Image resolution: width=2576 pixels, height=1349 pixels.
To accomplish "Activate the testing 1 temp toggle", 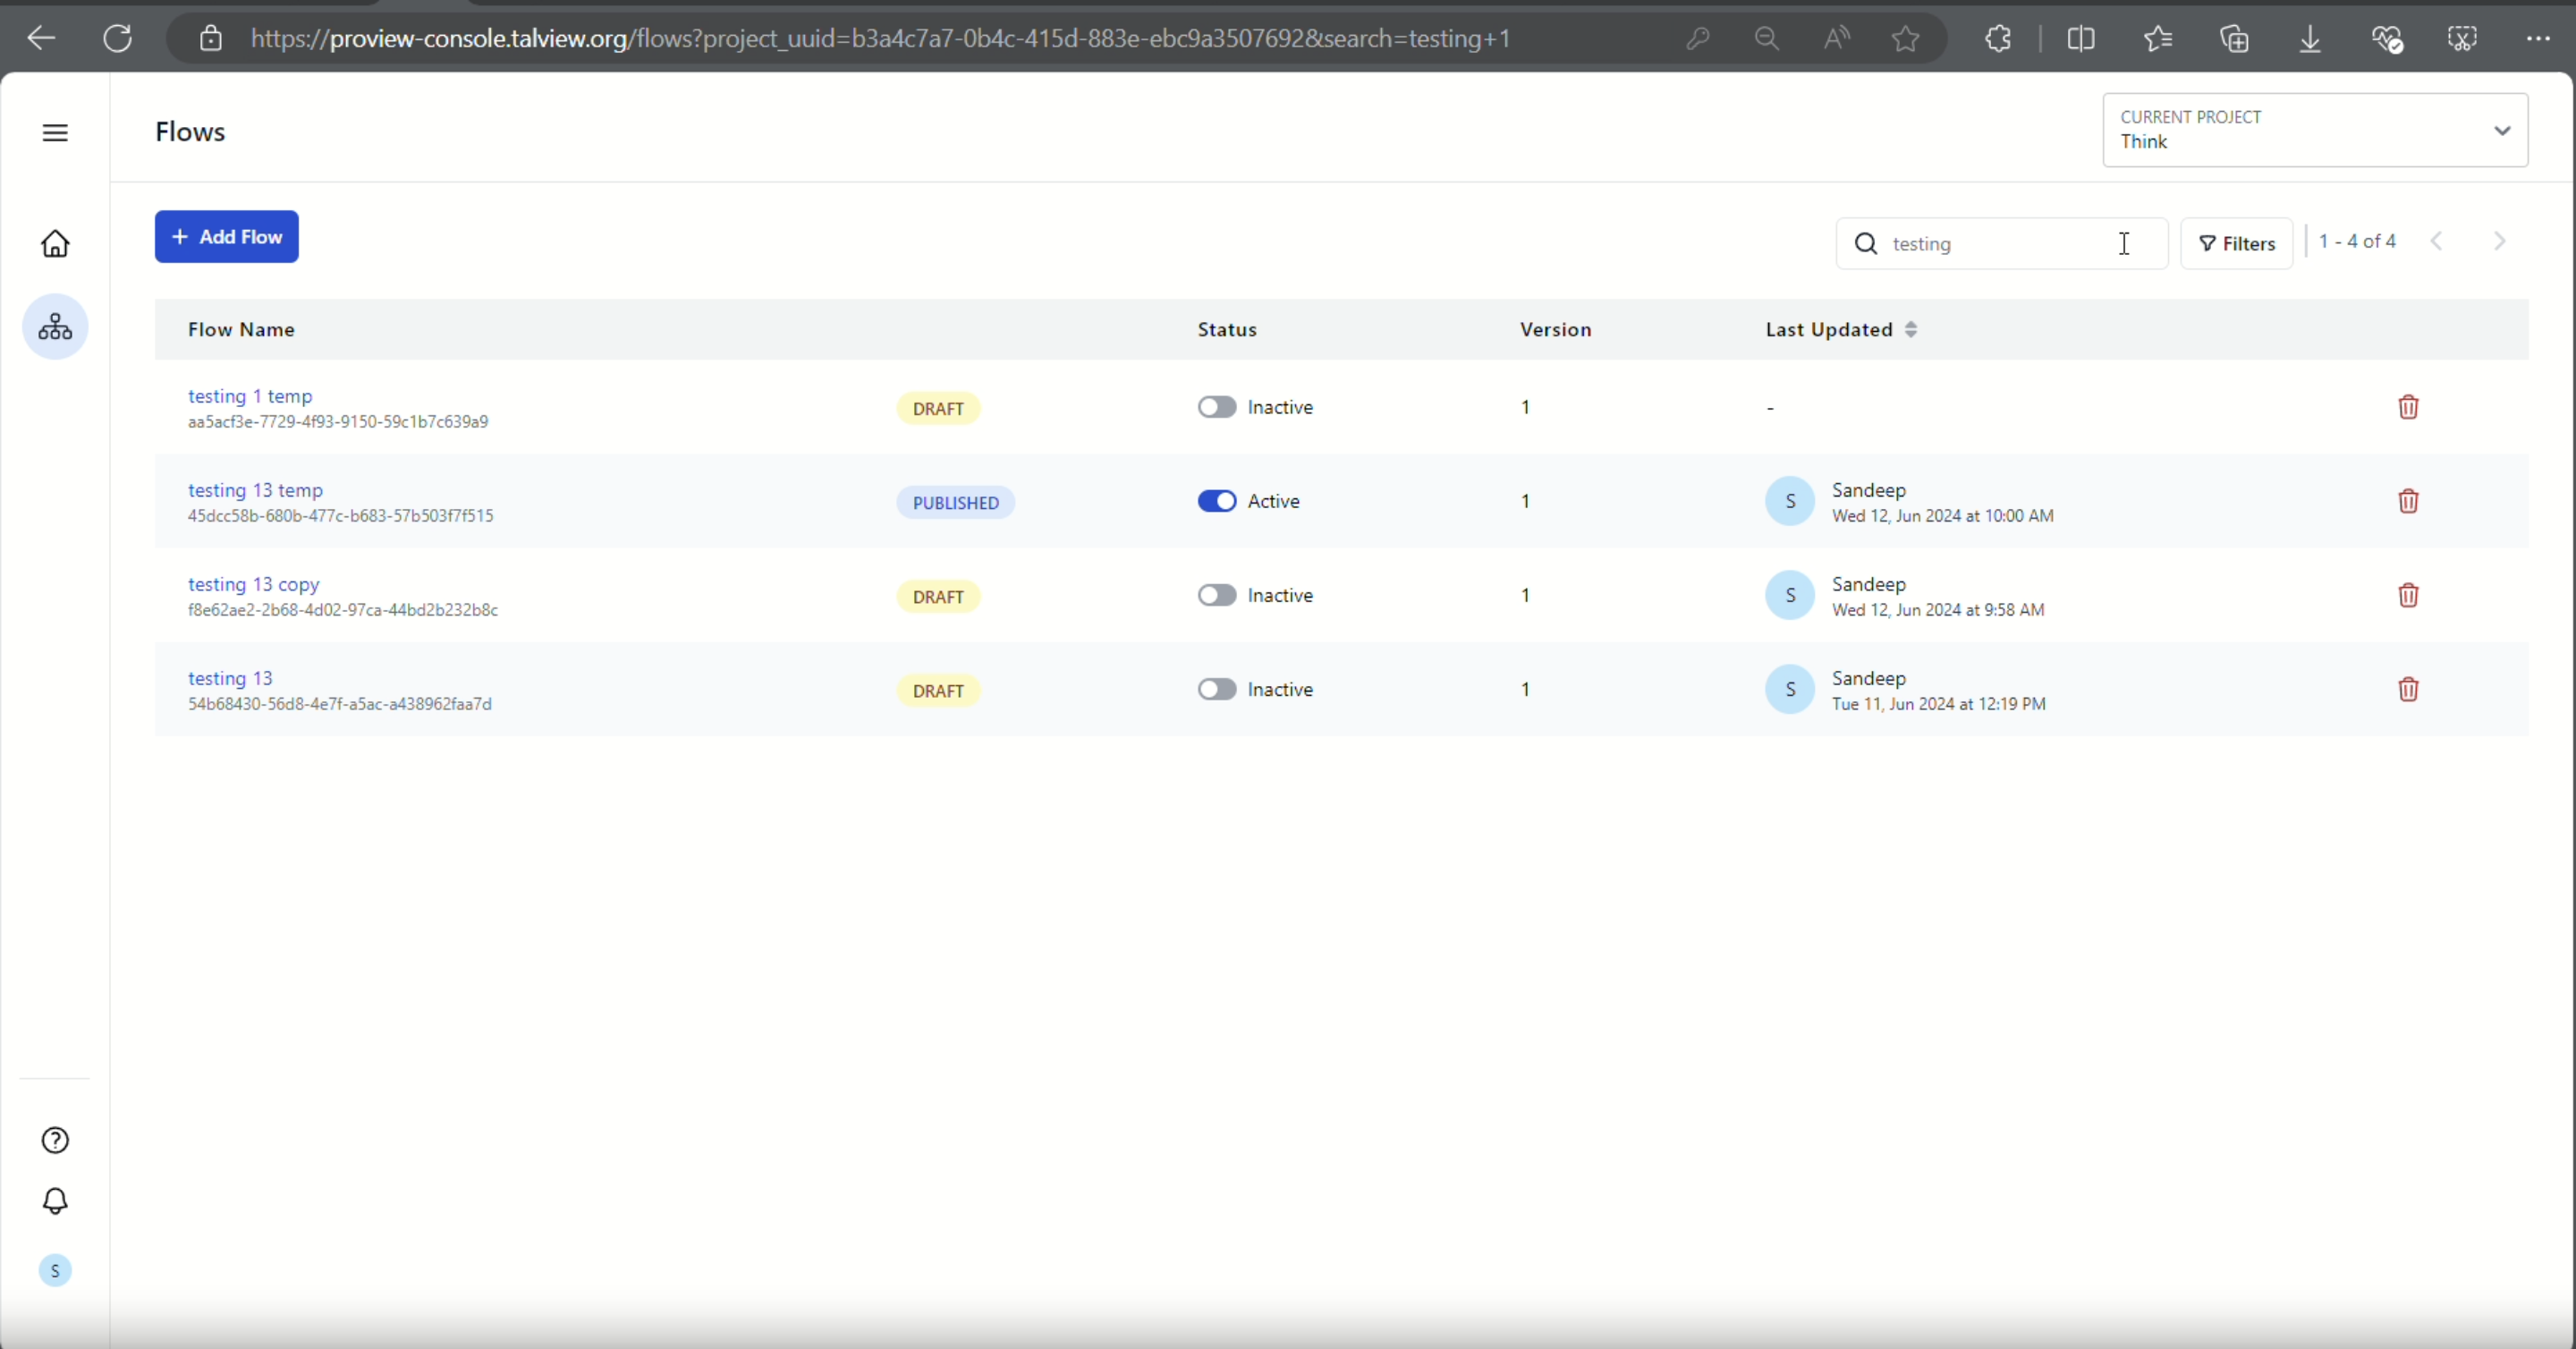I will (1216, 407).
